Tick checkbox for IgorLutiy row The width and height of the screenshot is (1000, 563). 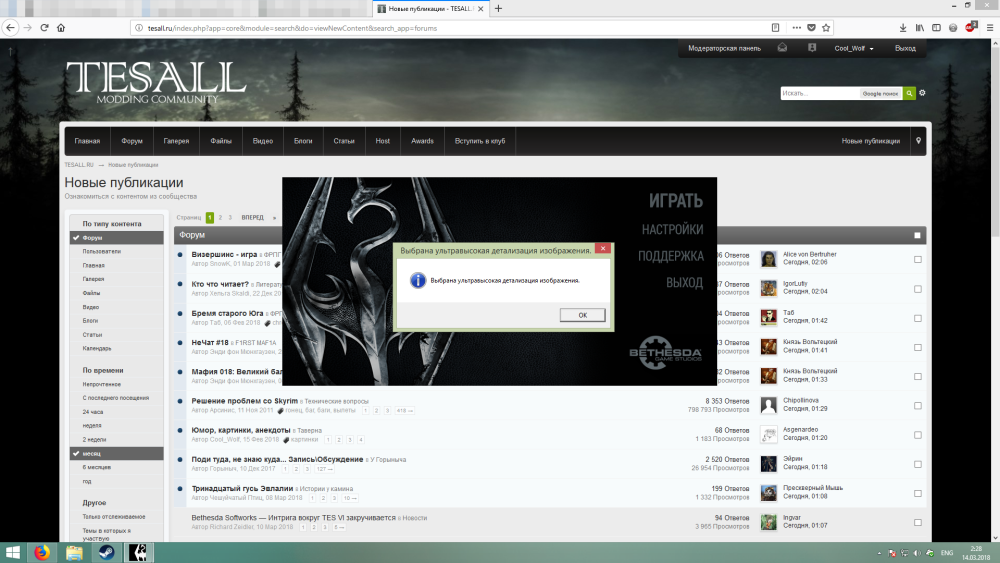[x=918, y=289]
